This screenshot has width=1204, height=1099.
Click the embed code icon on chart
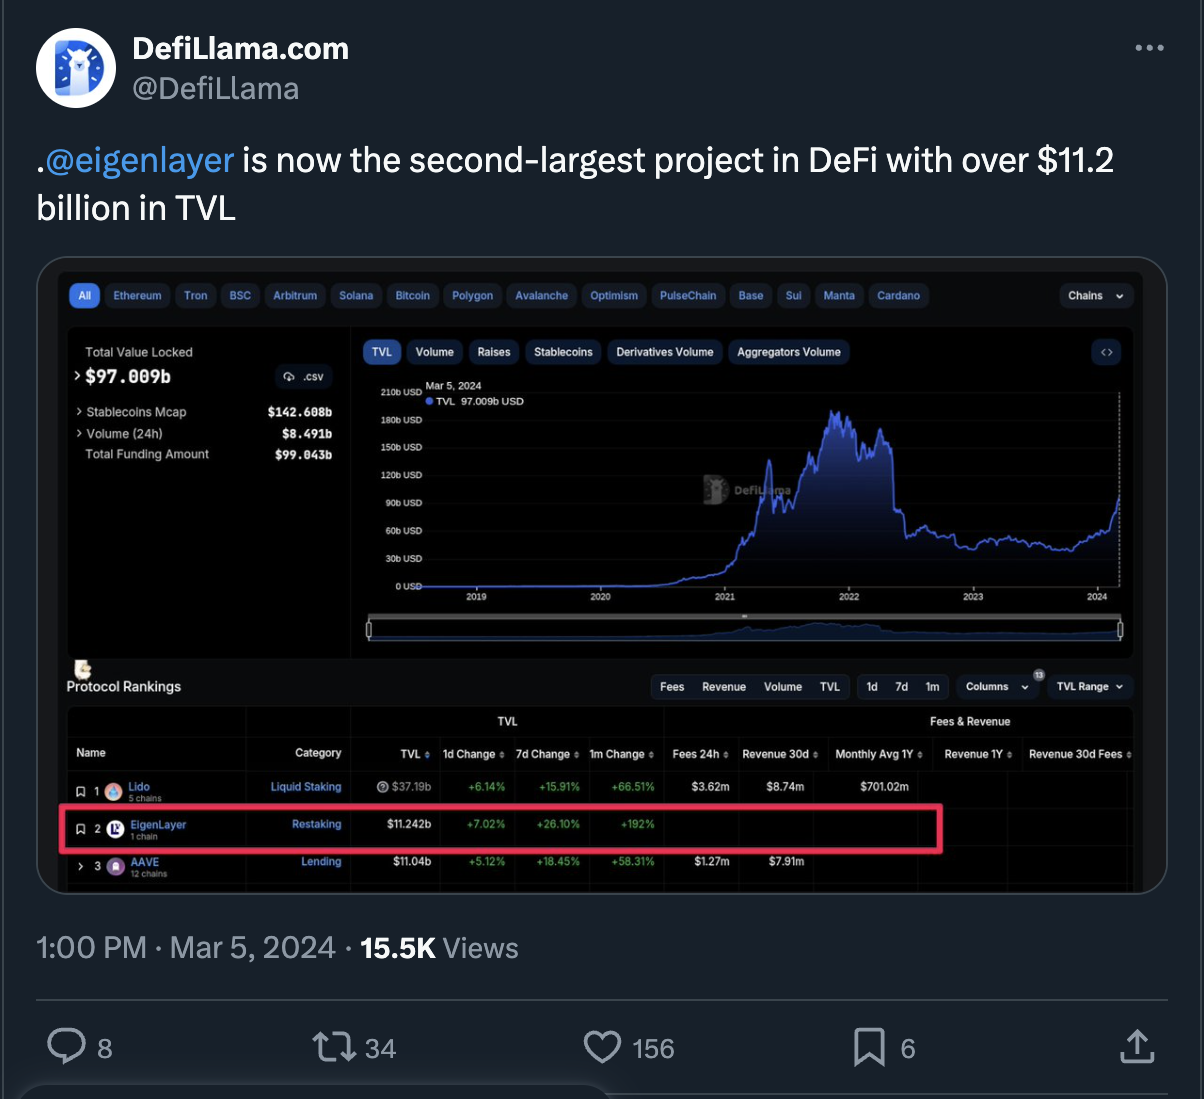(x=1106, y=352)
